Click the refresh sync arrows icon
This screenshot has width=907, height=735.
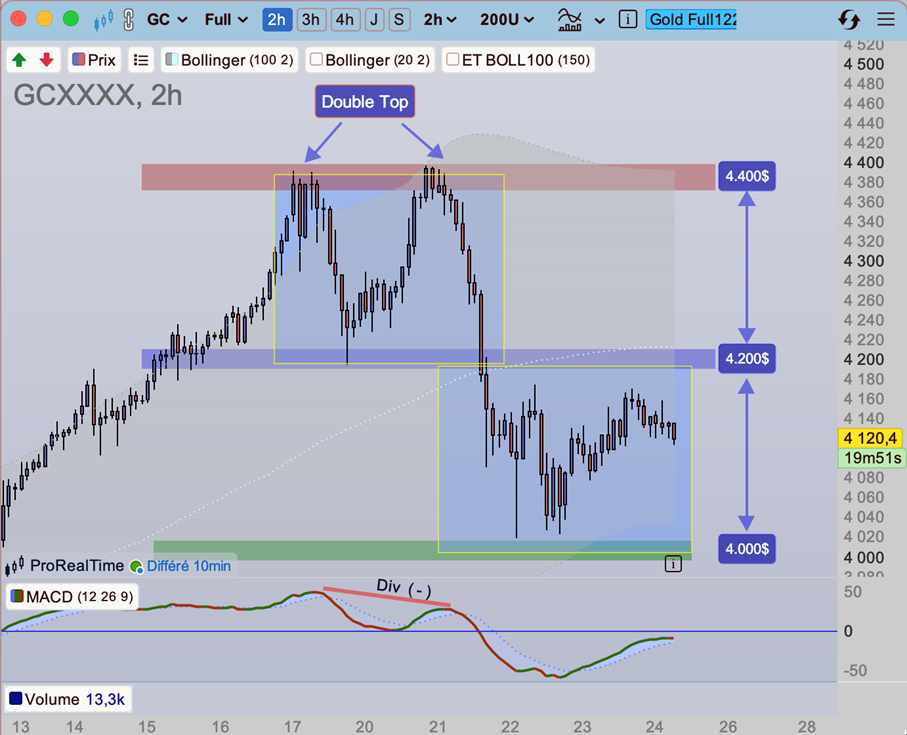(x=849, y=19)
